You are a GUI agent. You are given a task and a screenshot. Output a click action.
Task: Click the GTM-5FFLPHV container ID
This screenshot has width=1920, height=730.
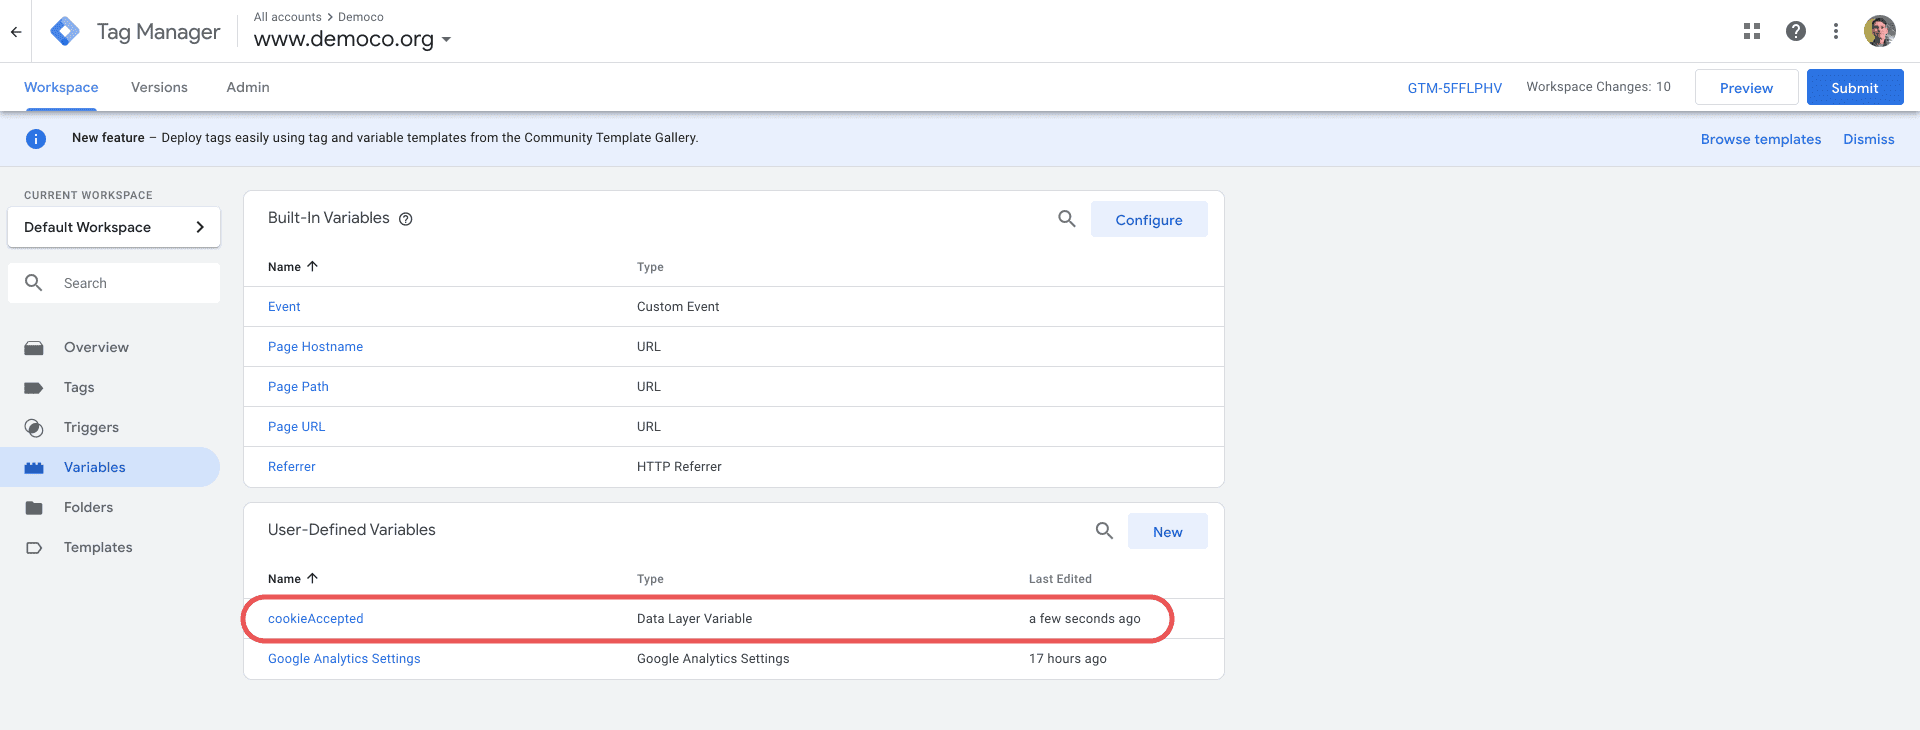coord(1455,88)
